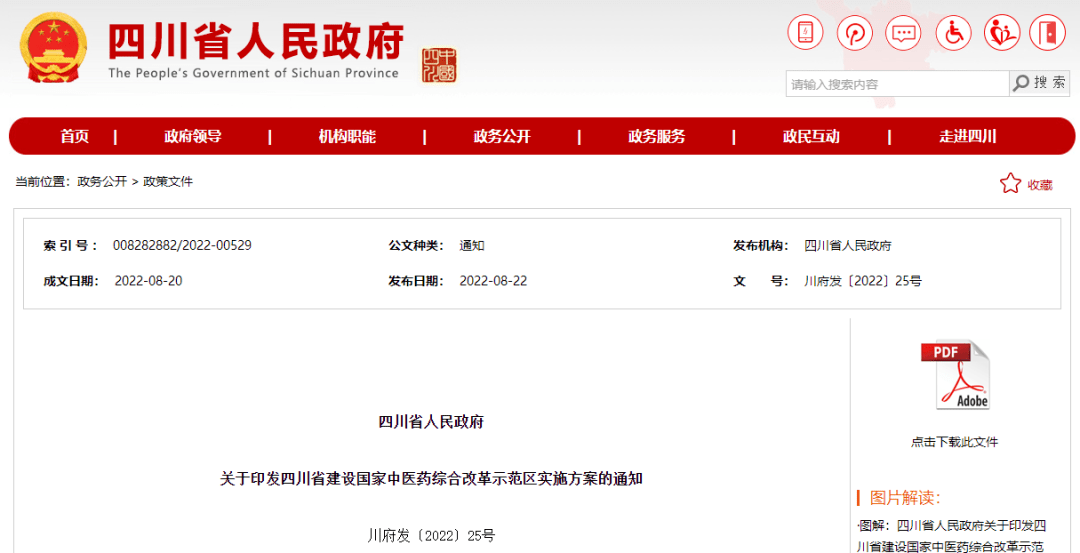Go to 首页 in navigation bar
Screen dimensions: 1080x553
click(74, 137)
